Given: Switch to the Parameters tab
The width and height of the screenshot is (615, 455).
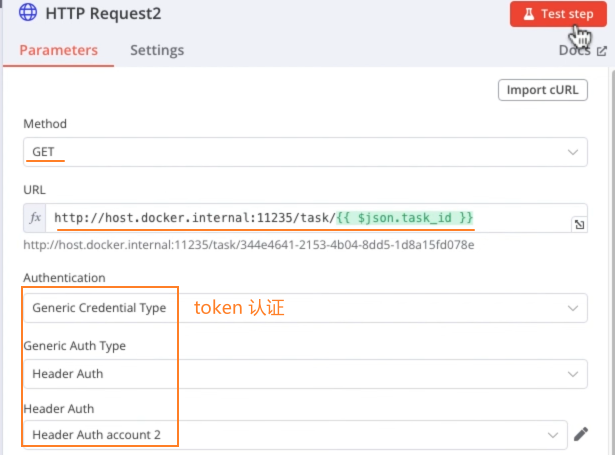Looking at the screenshot, I should (58, 50).
